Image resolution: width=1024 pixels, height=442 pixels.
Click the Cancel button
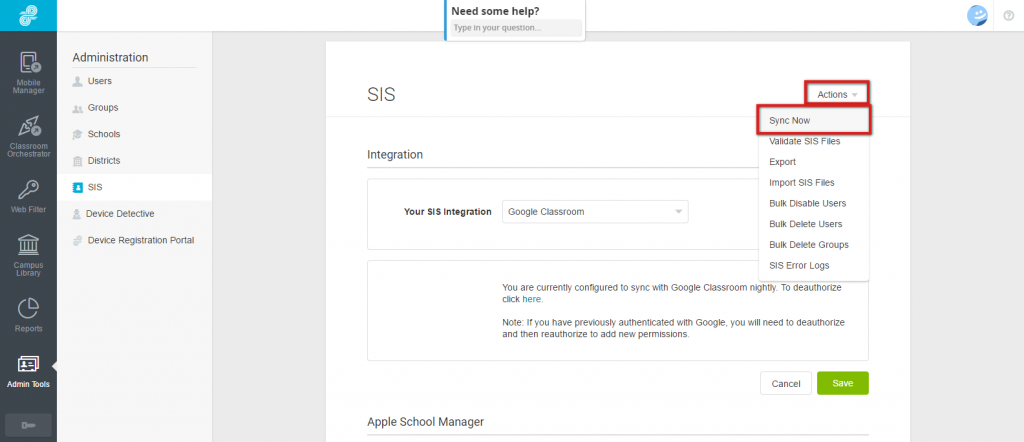786,383
